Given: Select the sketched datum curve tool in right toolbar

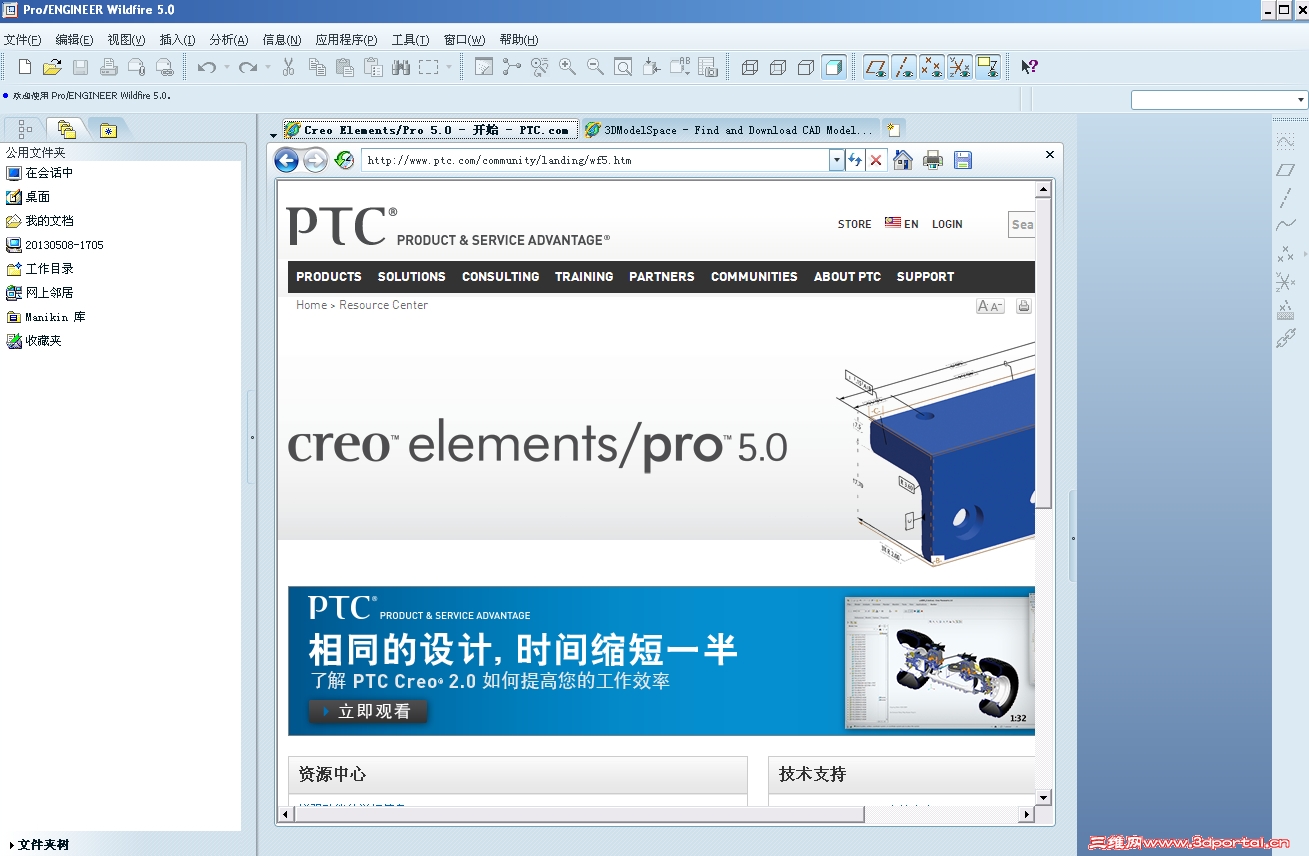Looking at the screenshot, I should pyautogui.click(x=1286, y=142).
